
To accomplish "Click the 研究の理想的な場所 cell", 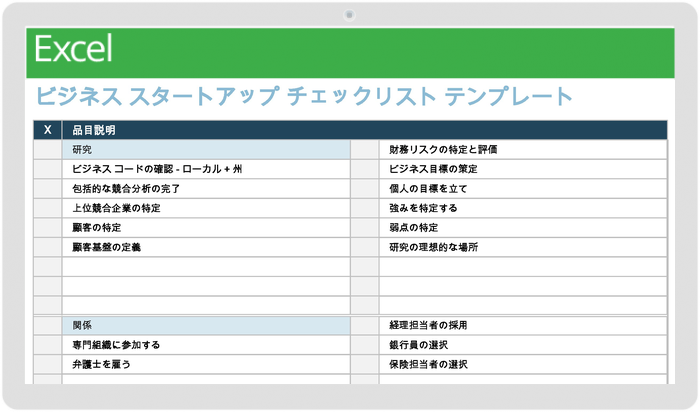I will coord(520,247).
